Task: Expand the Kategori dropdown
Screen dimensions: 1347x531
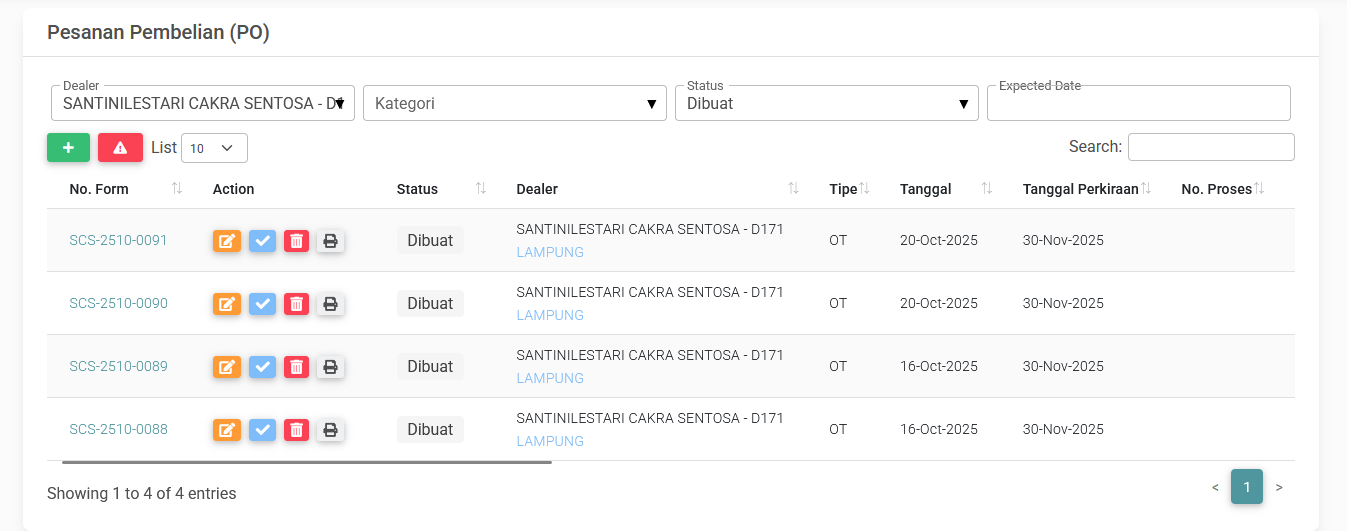Action: 514,103
